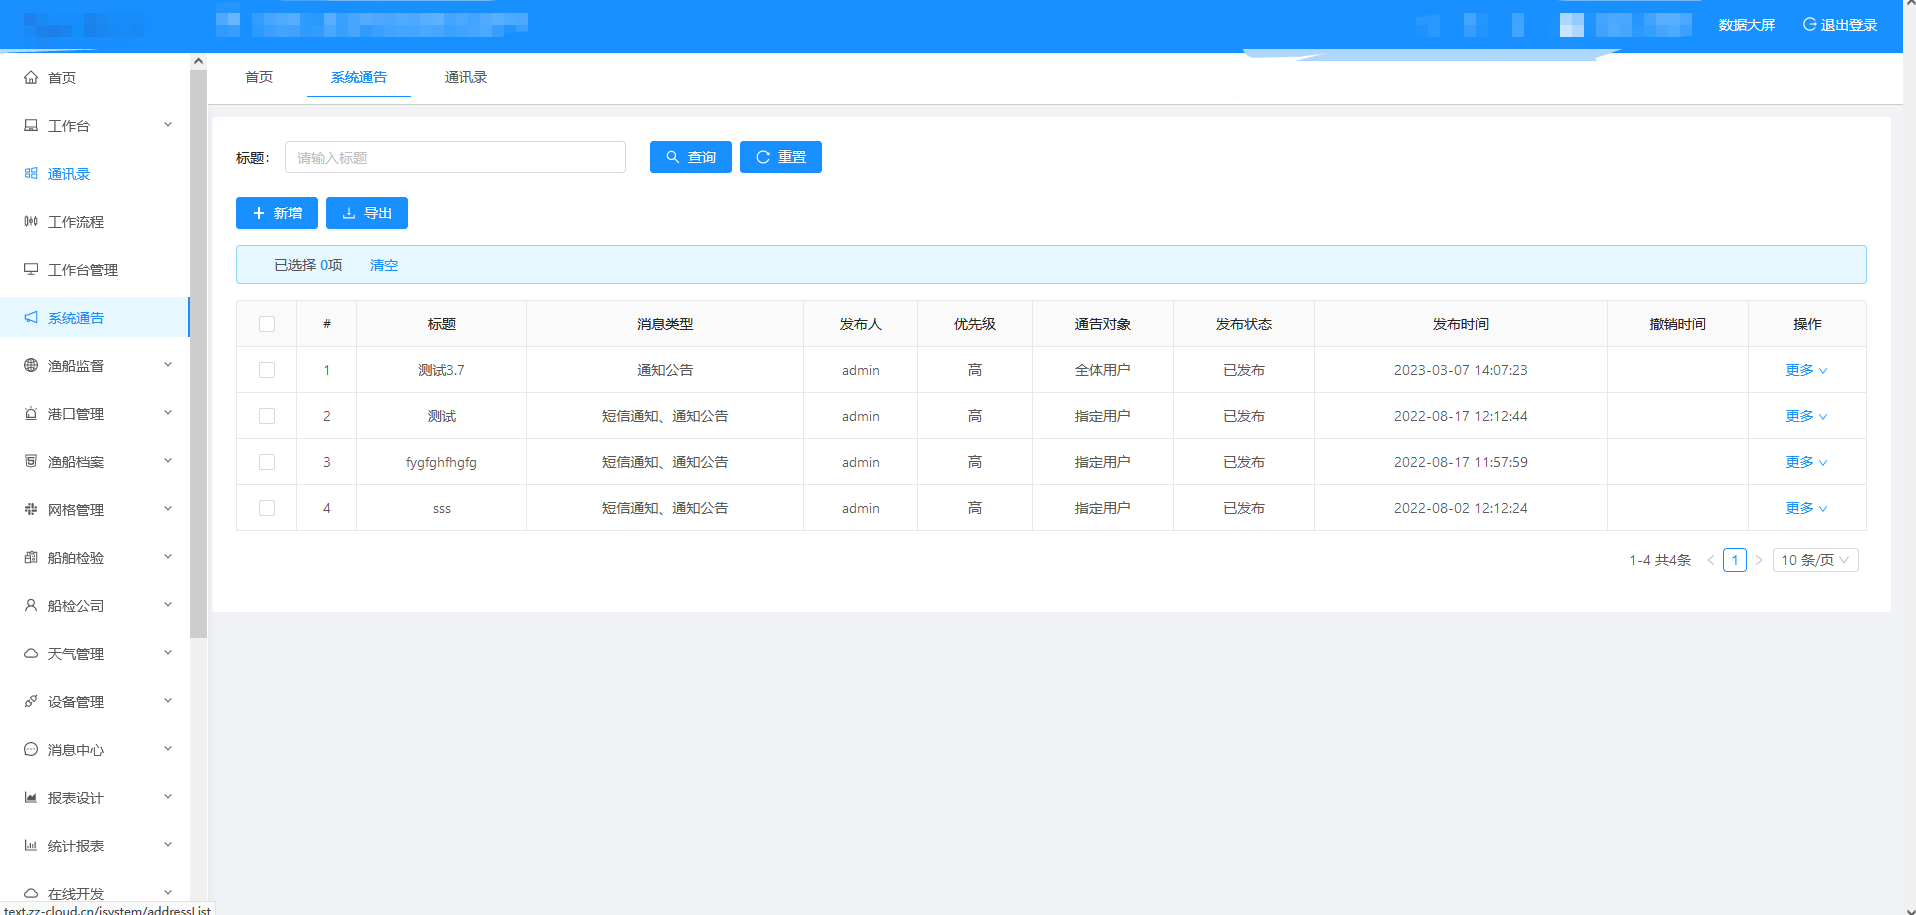Click the 设备管理 sidebar icon
This screenshot has width=1916, height=915.
pyautogui.click(x=31, y=701)
